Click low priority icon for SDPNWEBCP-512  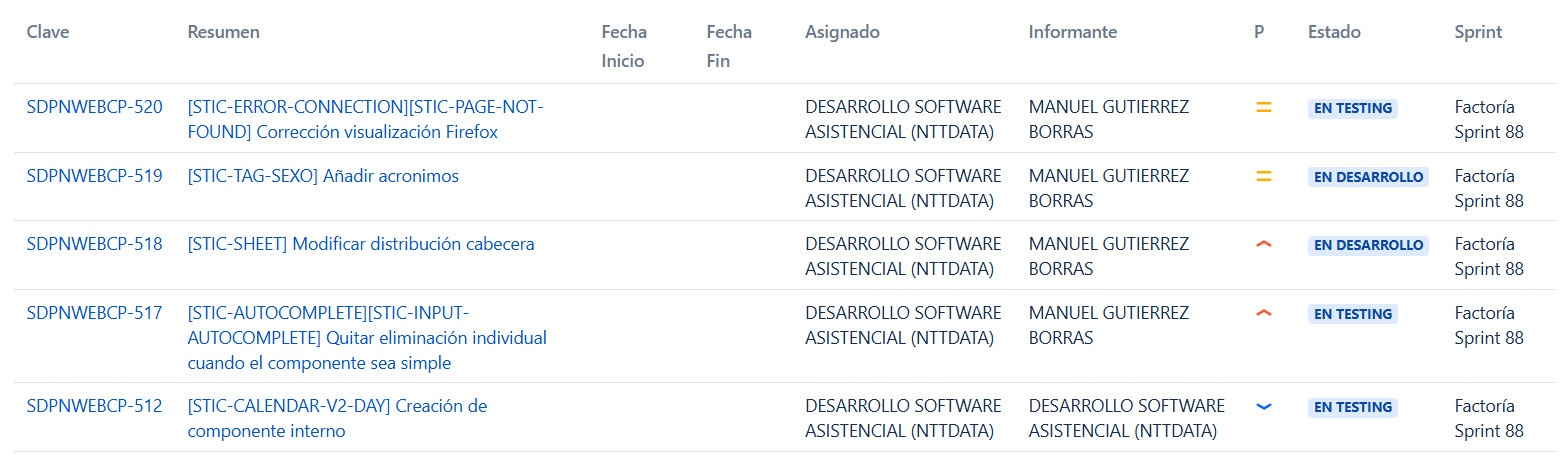(1263, 407)
